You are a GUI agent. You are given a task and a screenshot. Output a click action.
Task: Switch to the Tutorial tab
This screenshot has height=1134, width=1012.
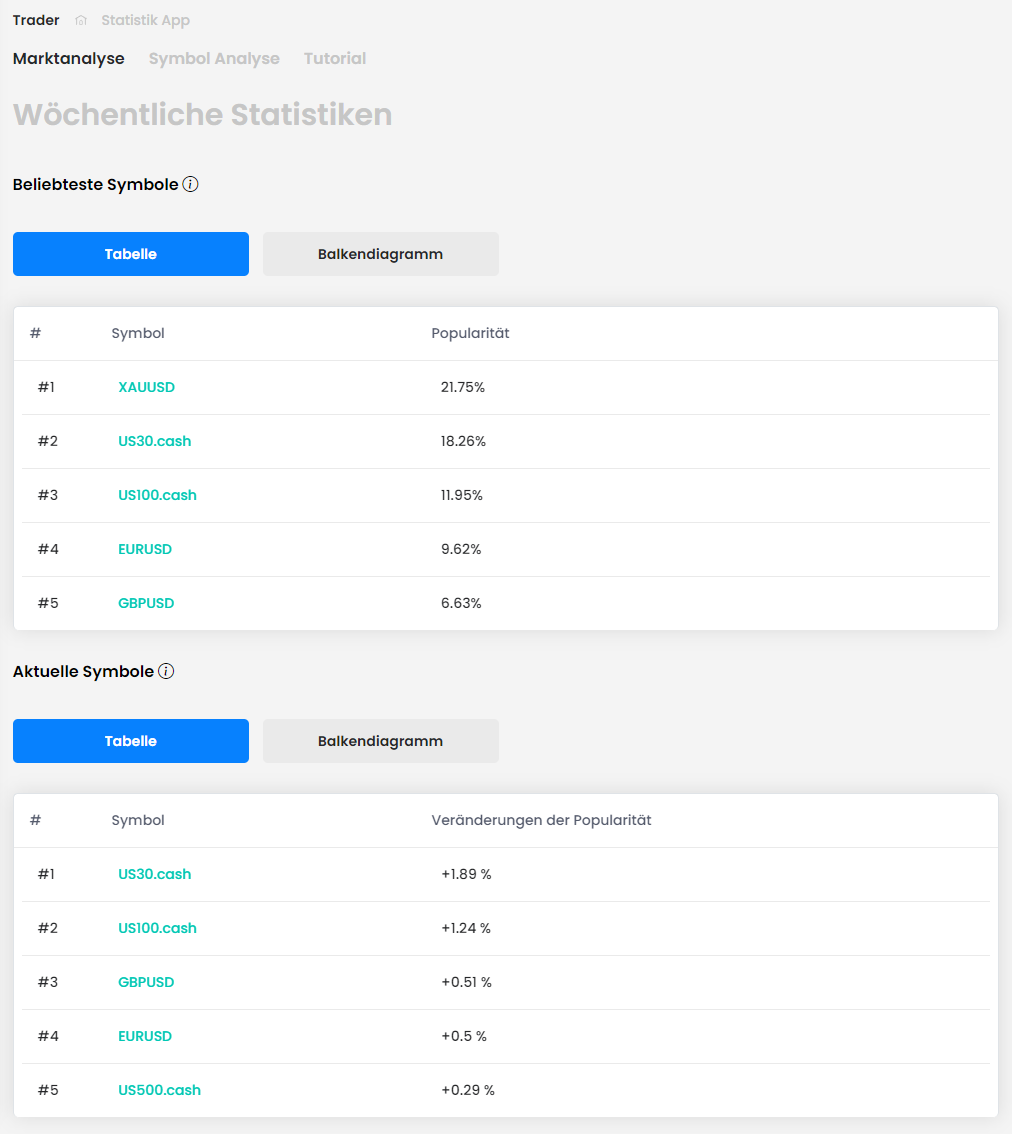click(x=335, y=58)
